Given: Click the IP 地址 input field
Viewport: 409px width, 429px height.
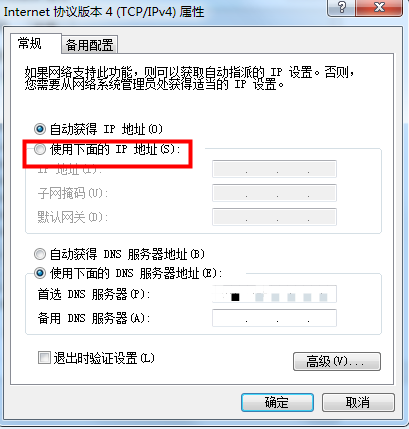Looking at the screenshot, I should click(274, 169).
